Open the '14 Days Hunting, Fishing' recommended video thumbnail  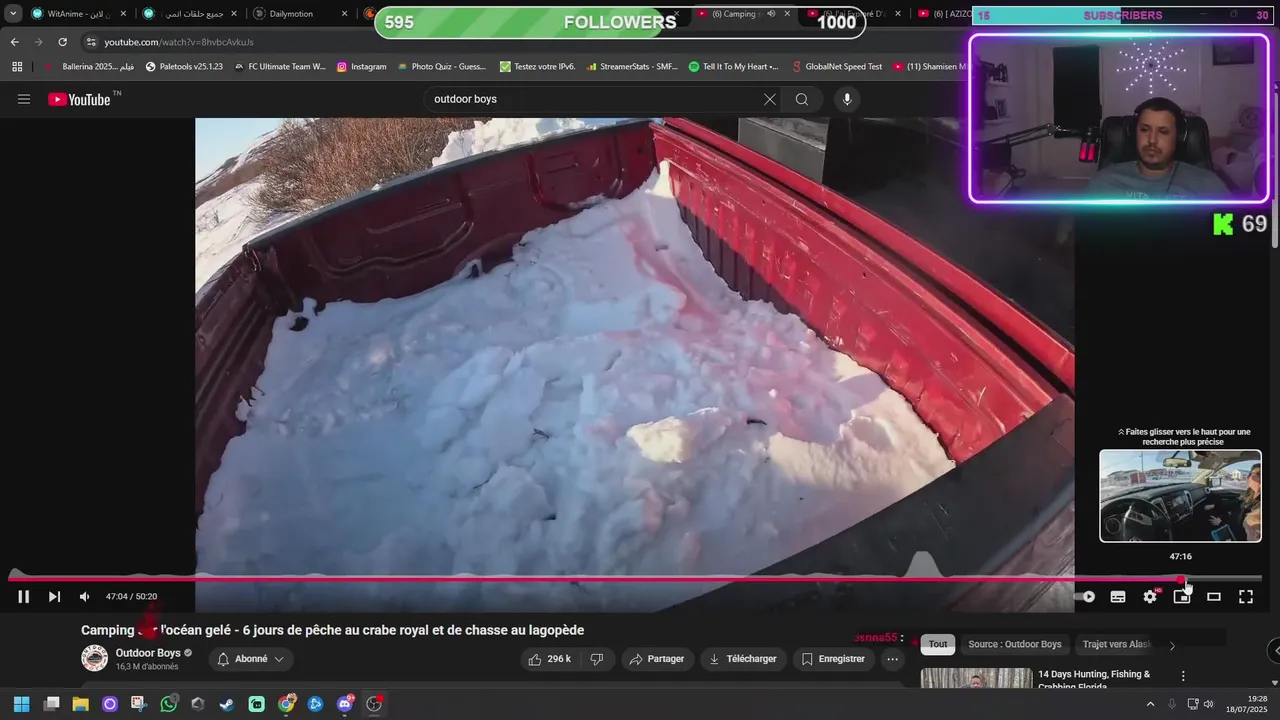coord(976,679)
